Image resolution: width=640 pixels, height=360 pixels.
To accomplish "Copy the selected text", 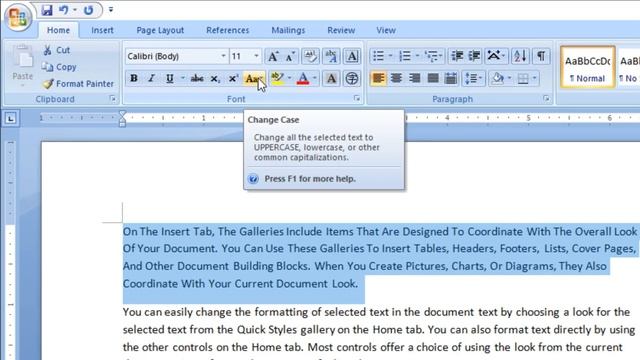I will (60, 67).
